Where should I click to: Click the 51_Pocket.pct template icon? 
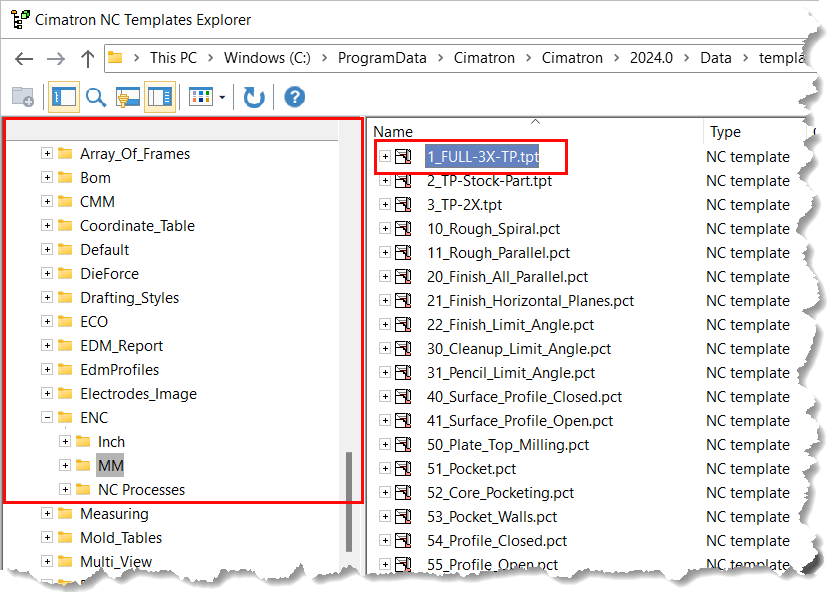tap(403, 469)
